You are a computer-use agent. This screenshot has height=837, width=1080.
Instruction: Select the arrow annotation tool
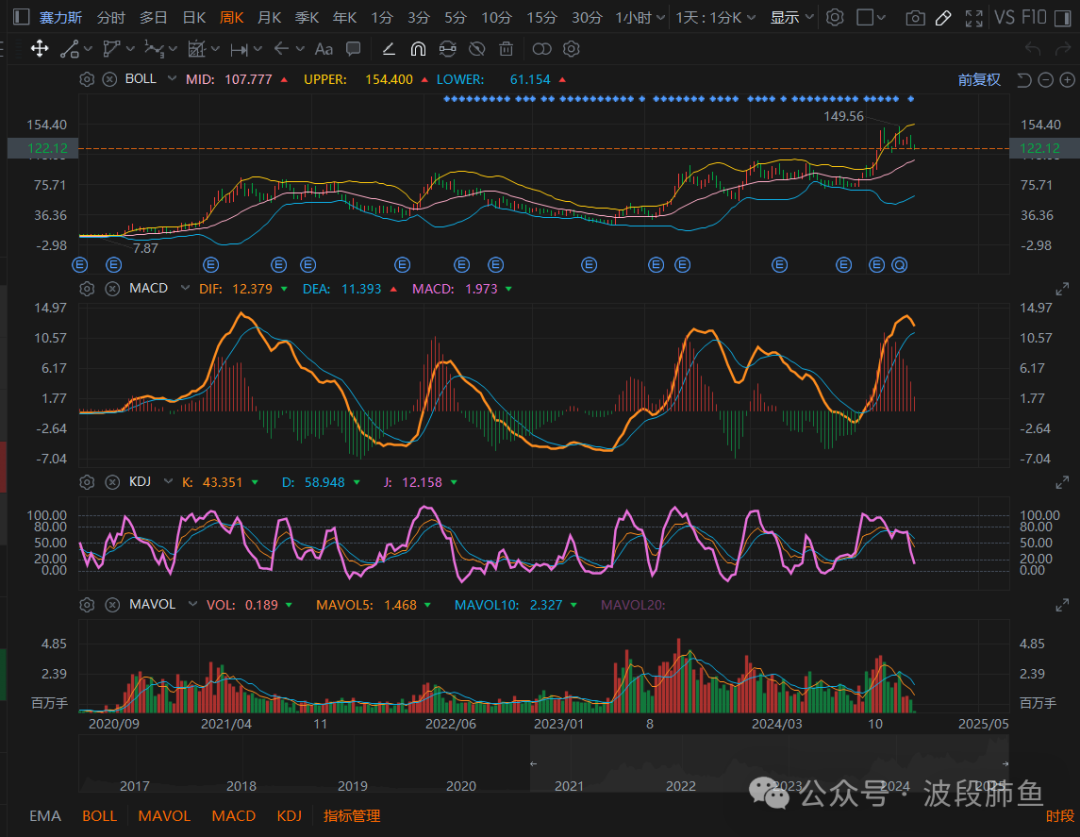pos(281,49)
